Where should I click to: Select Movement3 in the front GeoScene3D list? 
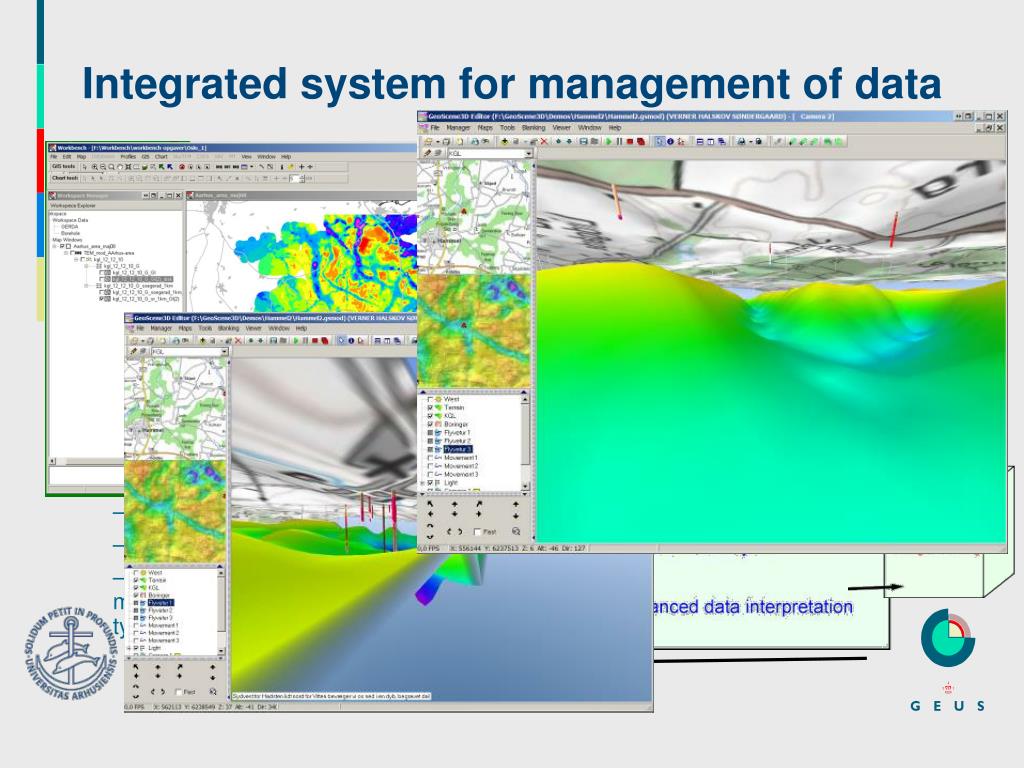tap(461, 475)
